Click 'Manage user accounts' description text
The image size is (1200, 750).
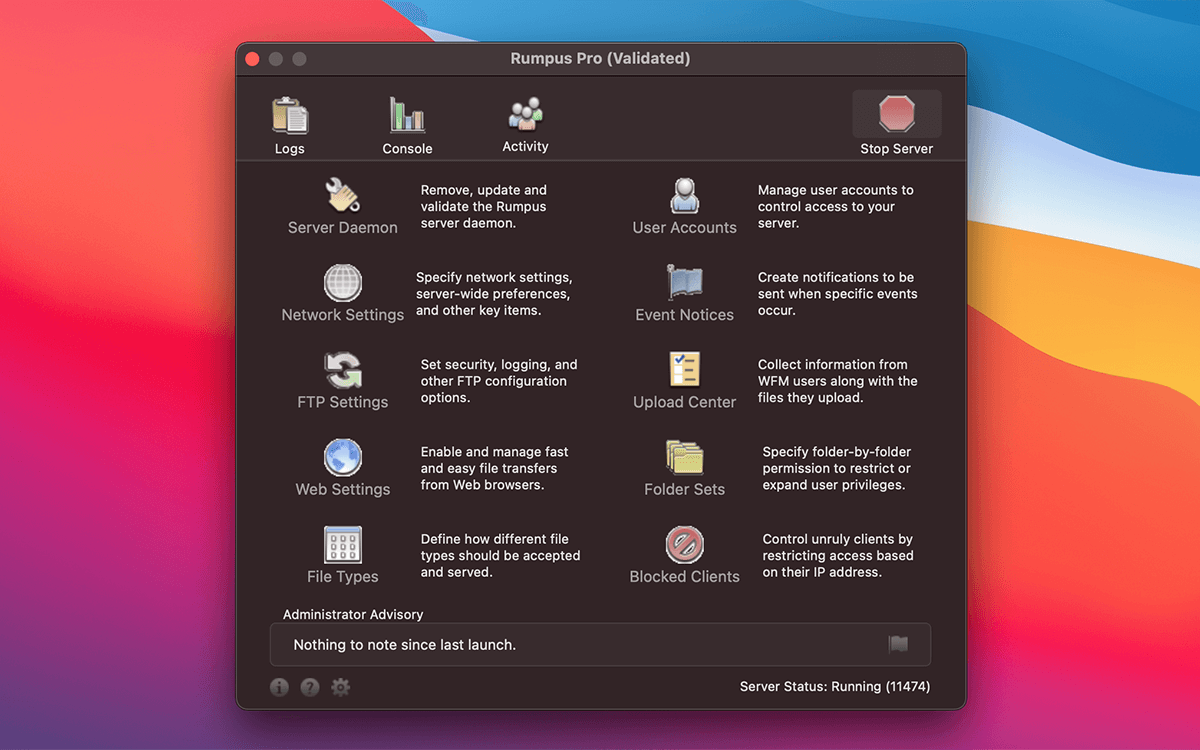click(x=836, y=207)
